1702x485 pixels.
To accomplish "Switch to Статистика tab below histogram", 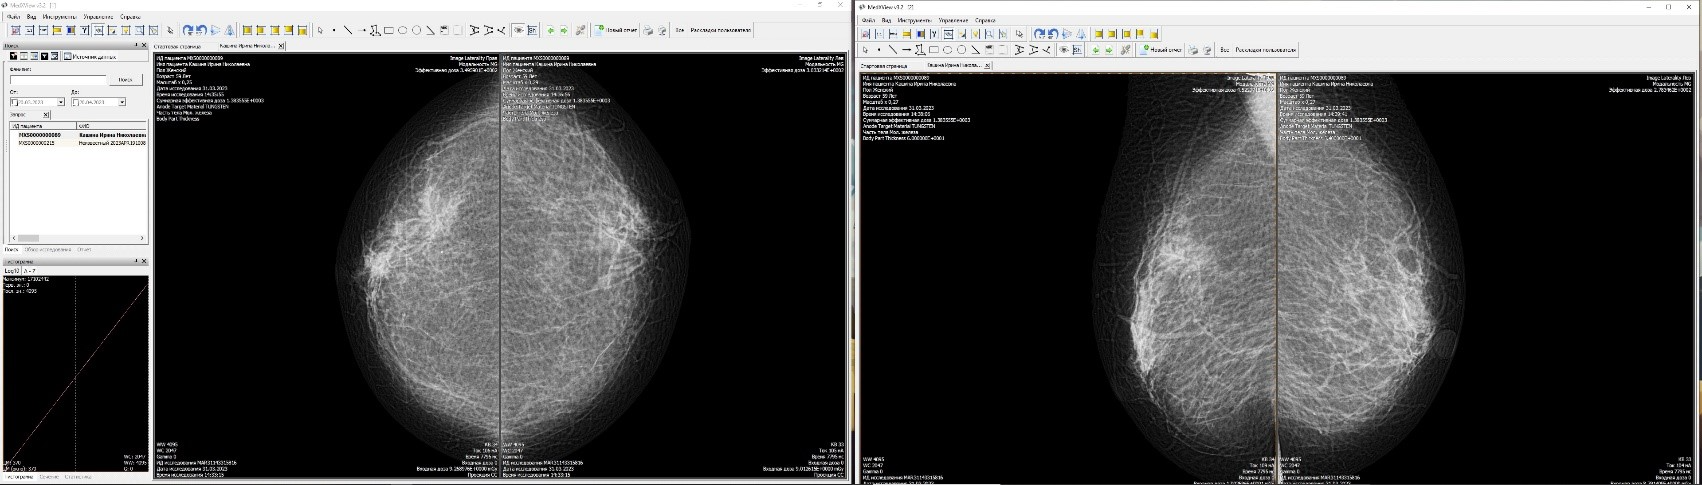I will tap(78, 478).
